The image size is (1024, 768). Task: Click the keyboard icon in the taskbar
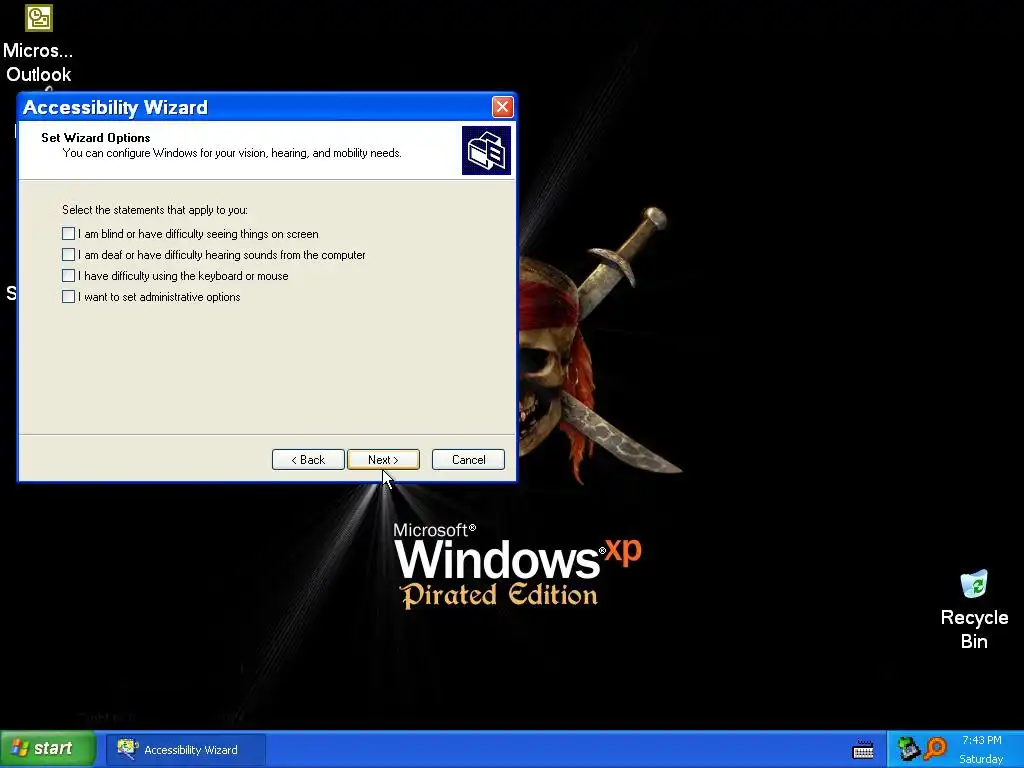(x=863, y=749)
